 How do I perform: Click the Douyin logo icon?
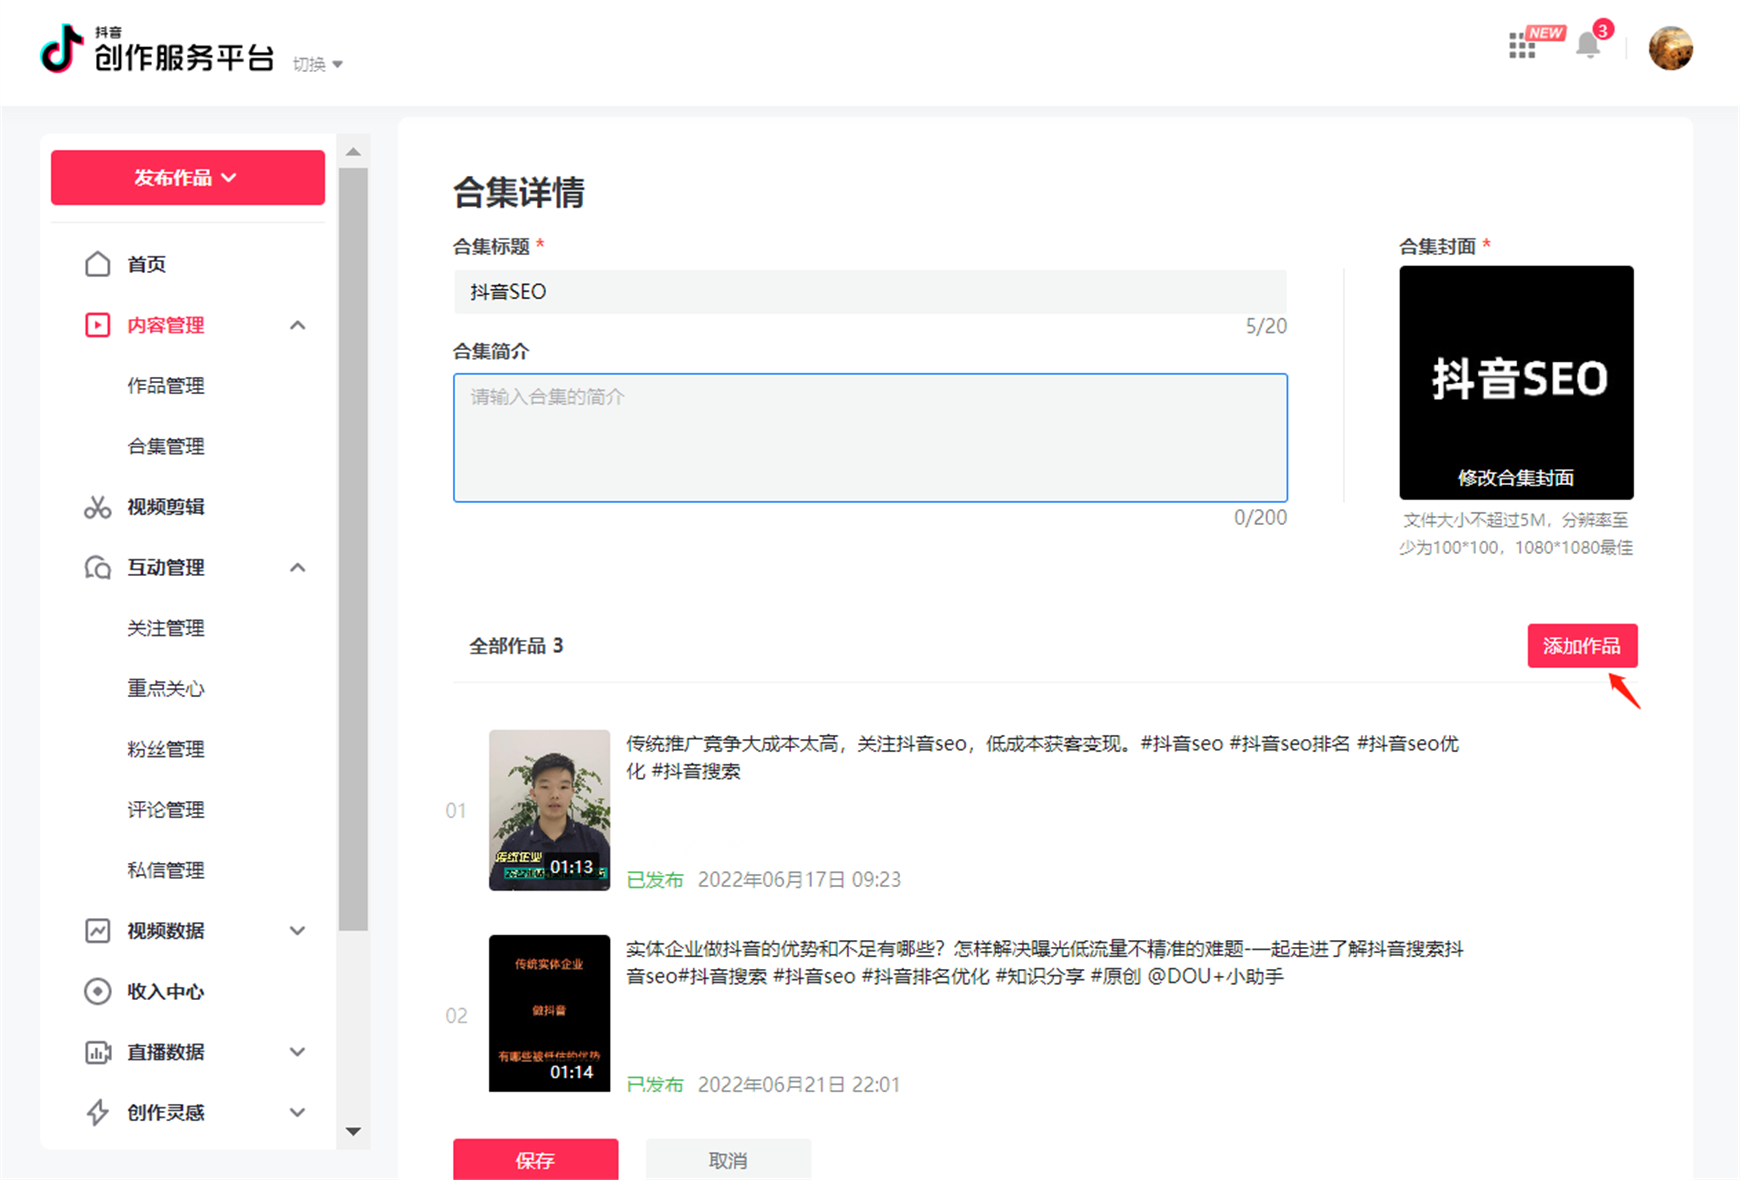(62, 48)
